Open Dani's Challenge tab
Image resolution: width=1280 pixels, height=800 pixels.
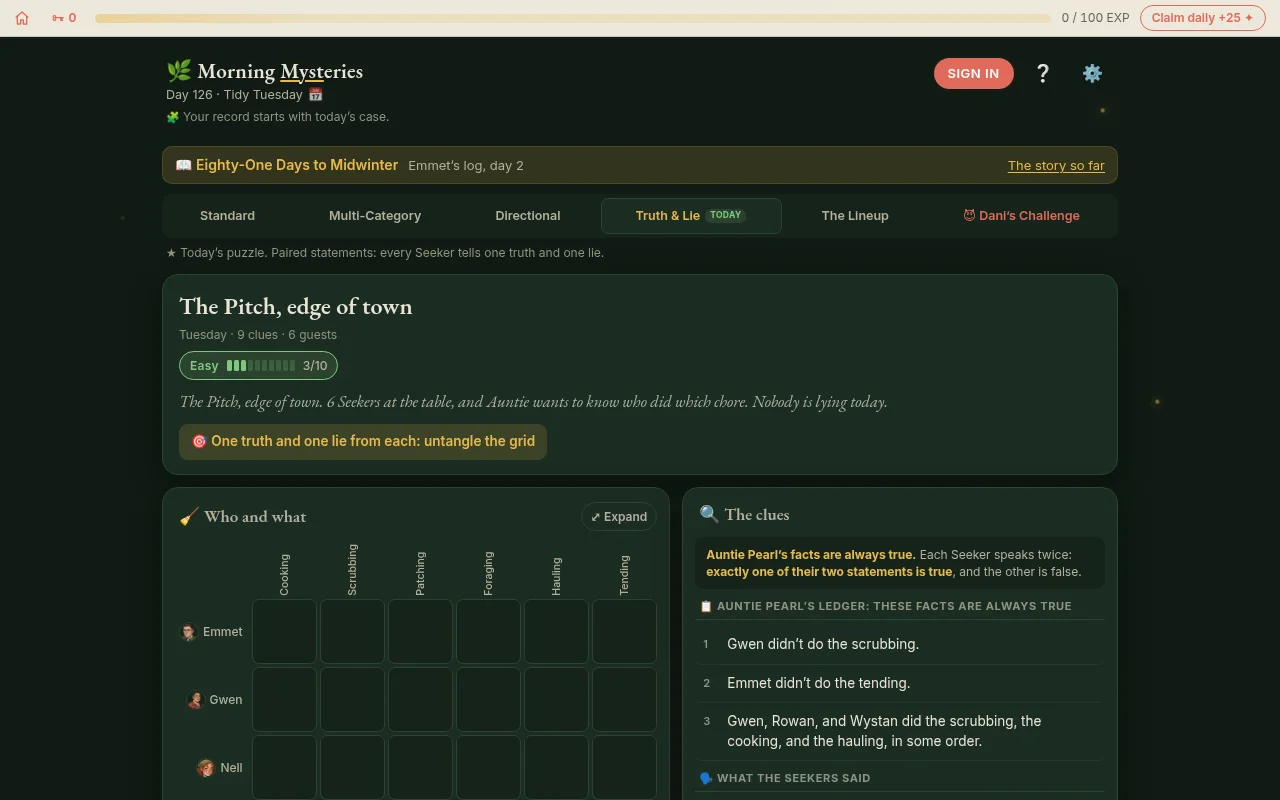(1021, 216)
